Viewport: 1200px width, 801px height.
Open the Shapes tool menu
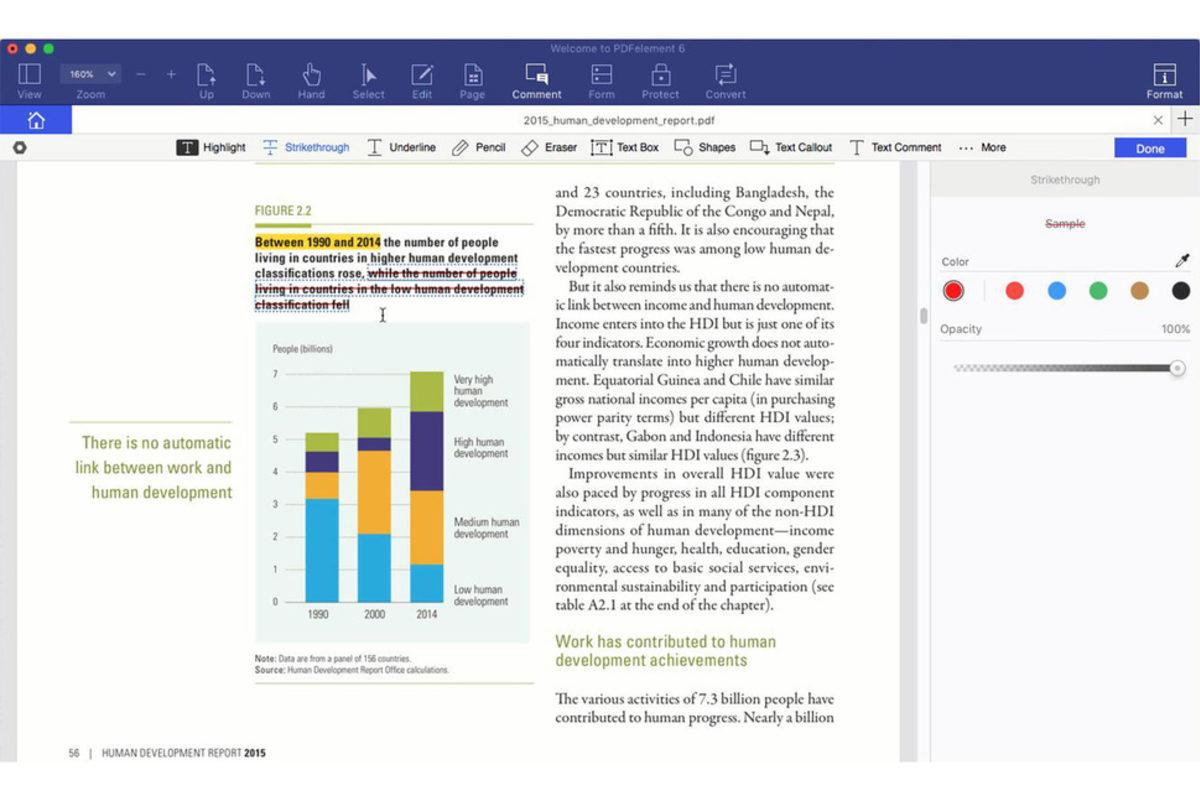tap(704, 147)
